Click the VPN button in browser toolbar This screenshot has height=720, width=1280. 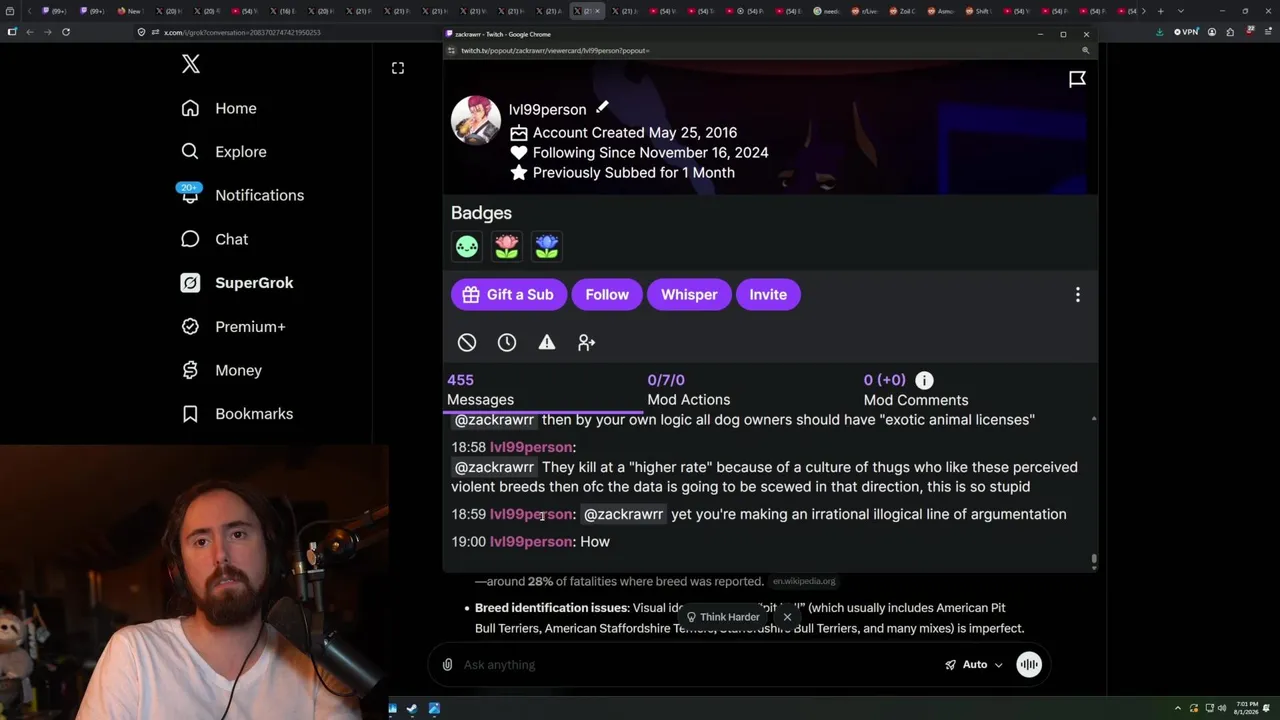point(1186,32)
